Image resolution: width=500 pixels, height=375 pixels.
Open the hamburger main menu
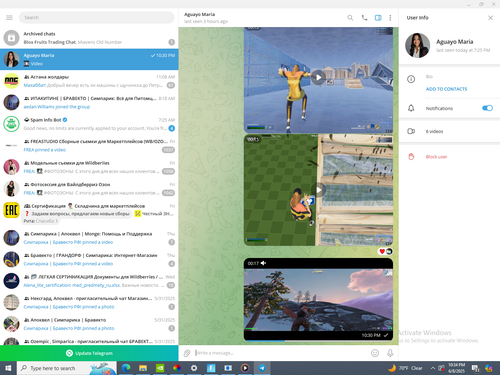(9, 17)
